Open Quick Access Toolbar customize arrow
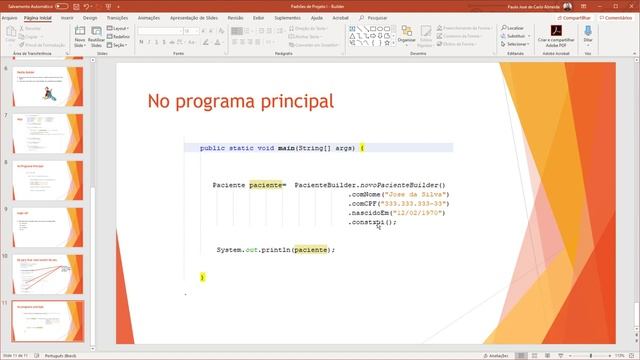This screenshot has width=640, height=360. pyautogui.click(x=118, y=7)
